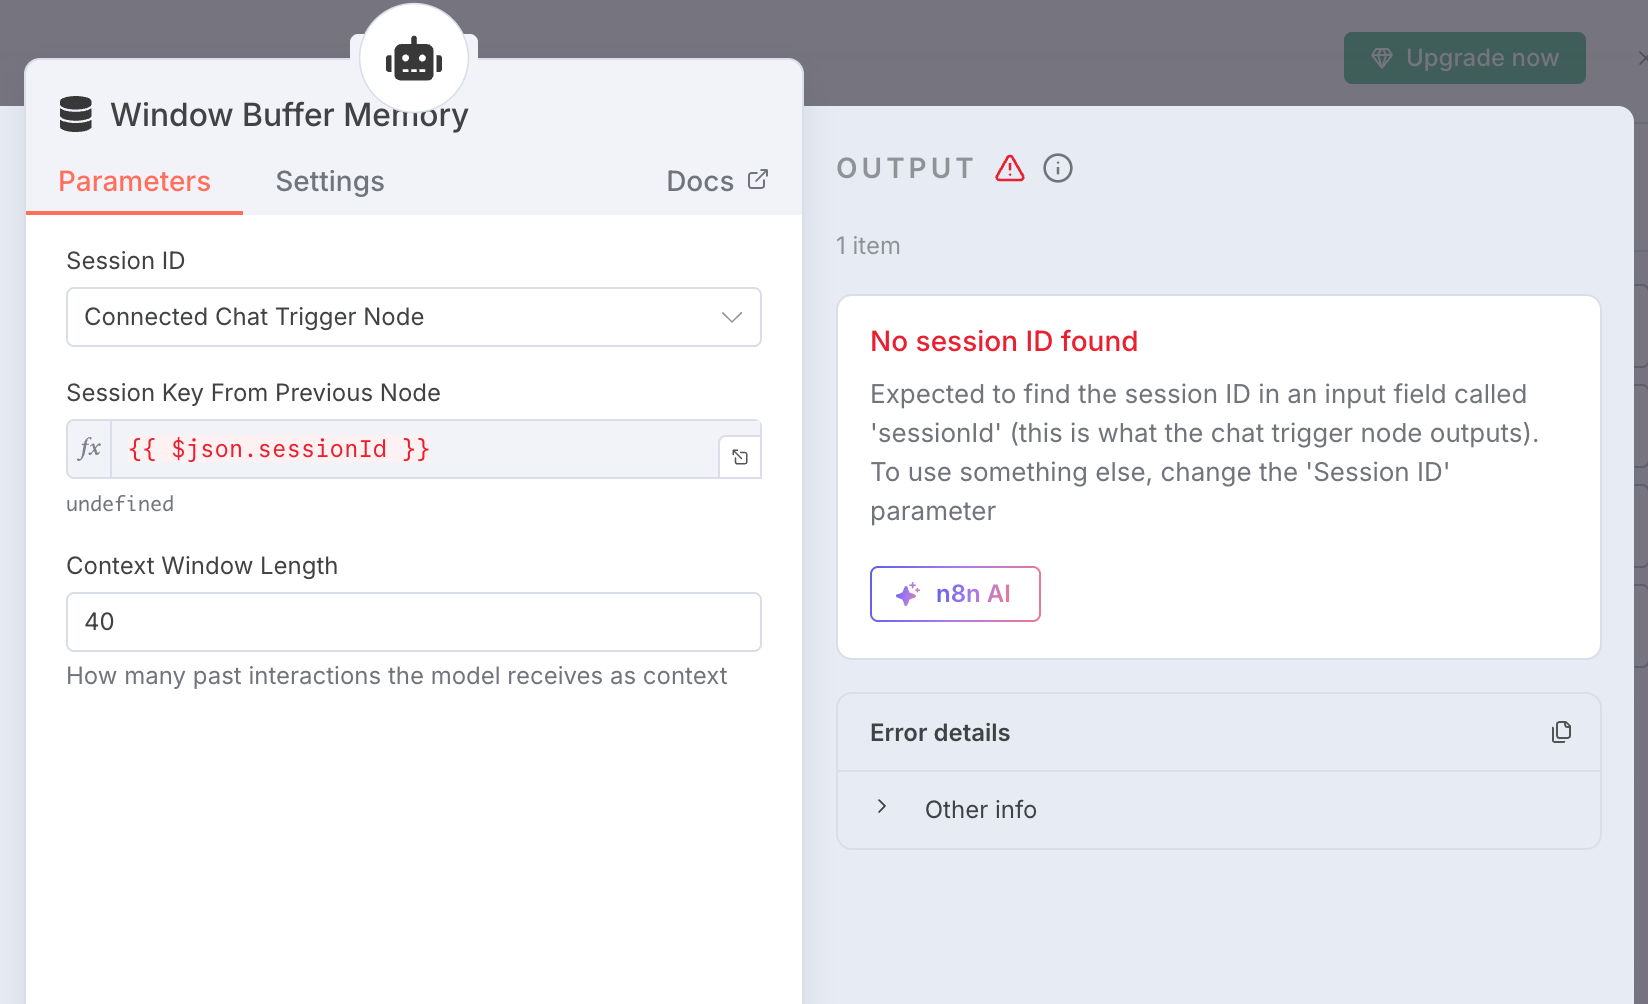Click the Error details header

pyautogui.click(x=940, y=733)
